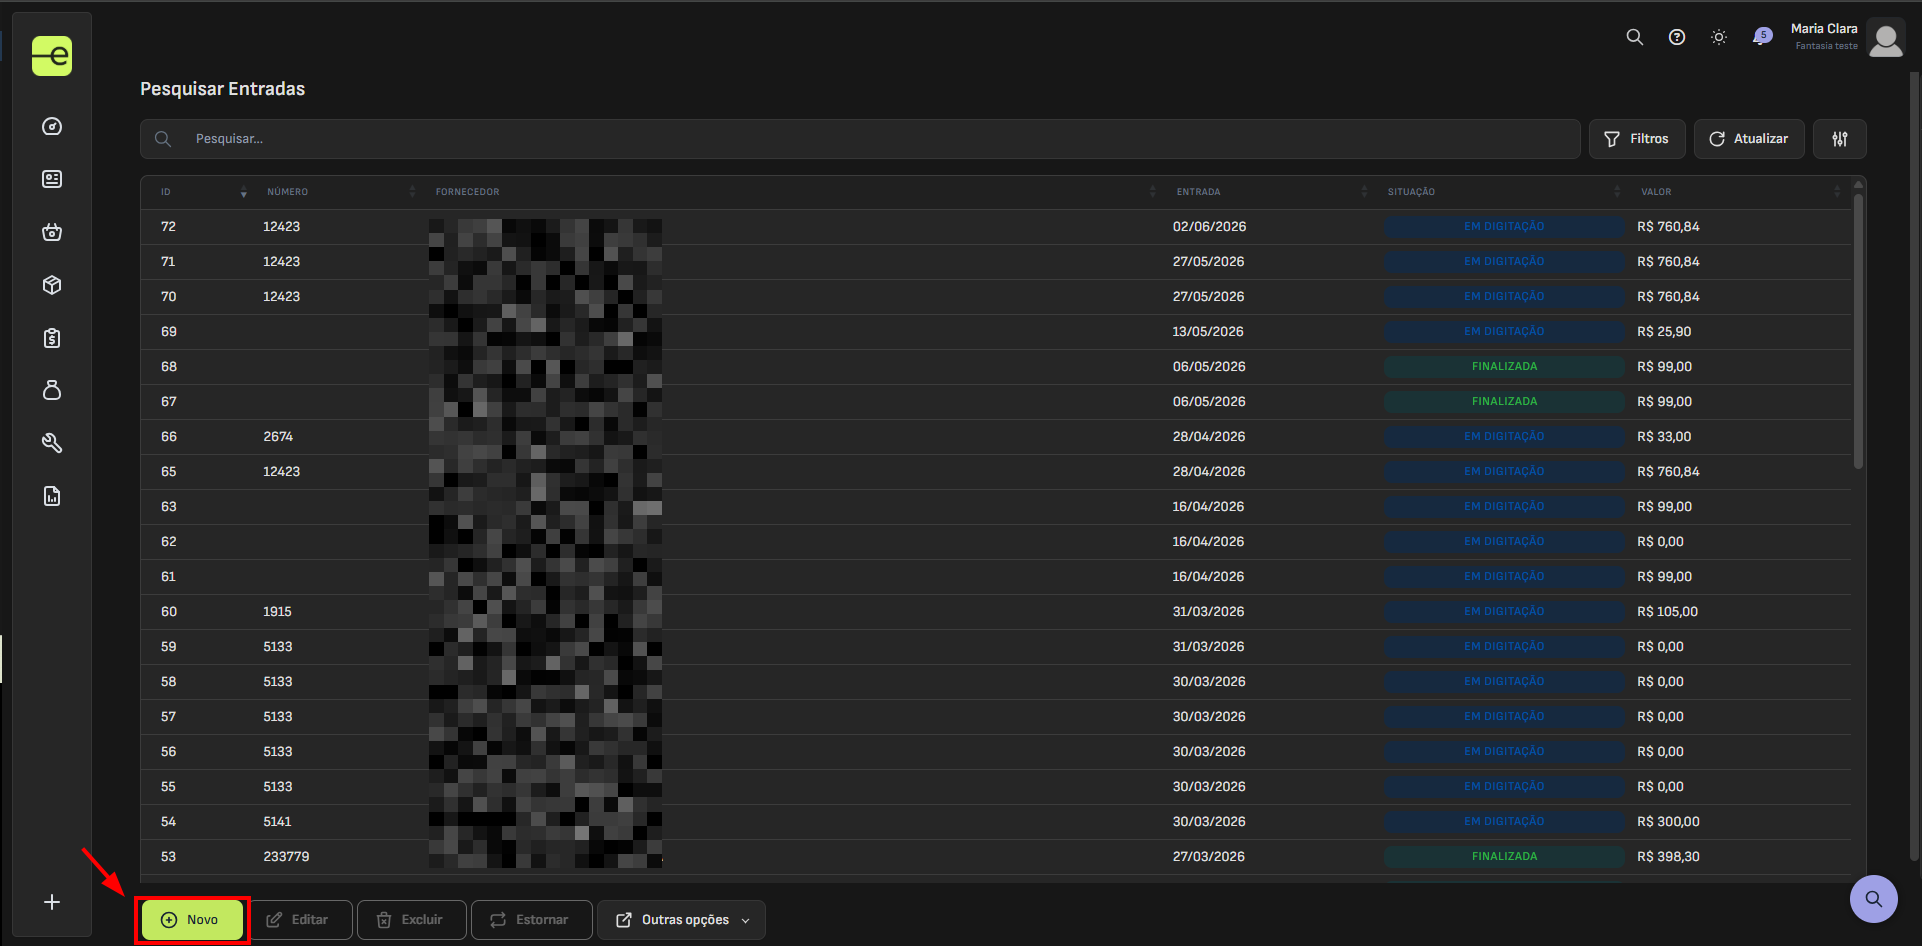Click the R$ 0,00 value in row 62
This screenshot has width=1922, height=946.
coord(1660,542)
